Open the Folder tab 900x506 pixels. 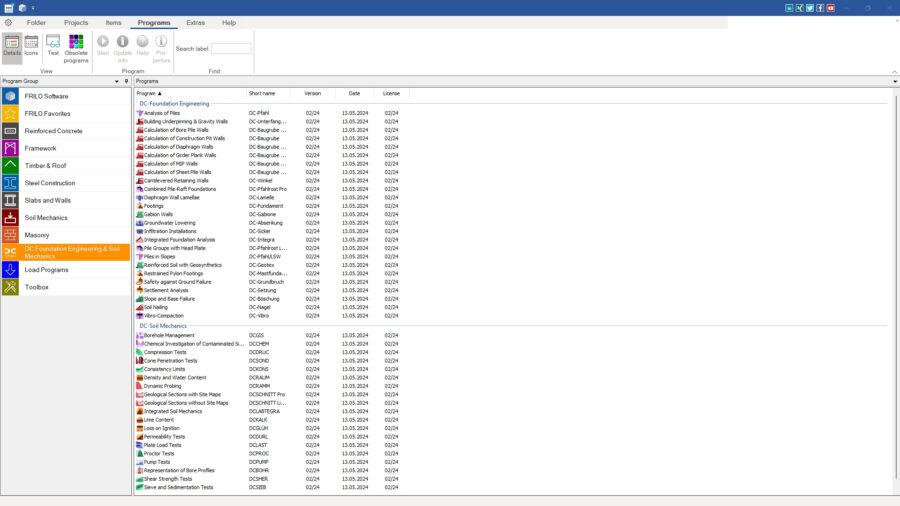(36, 23)
